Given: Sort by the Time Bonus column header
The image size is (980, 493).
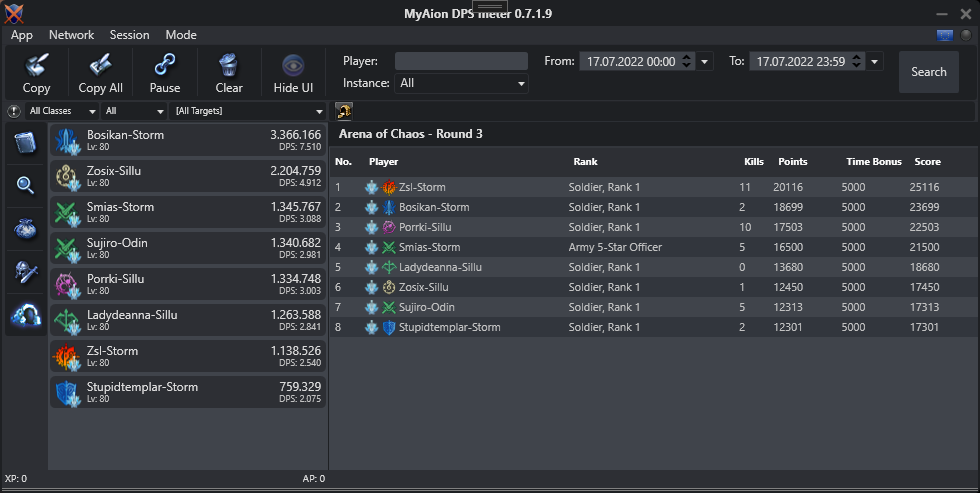Looking at the screenshot, I should point(874,162).
